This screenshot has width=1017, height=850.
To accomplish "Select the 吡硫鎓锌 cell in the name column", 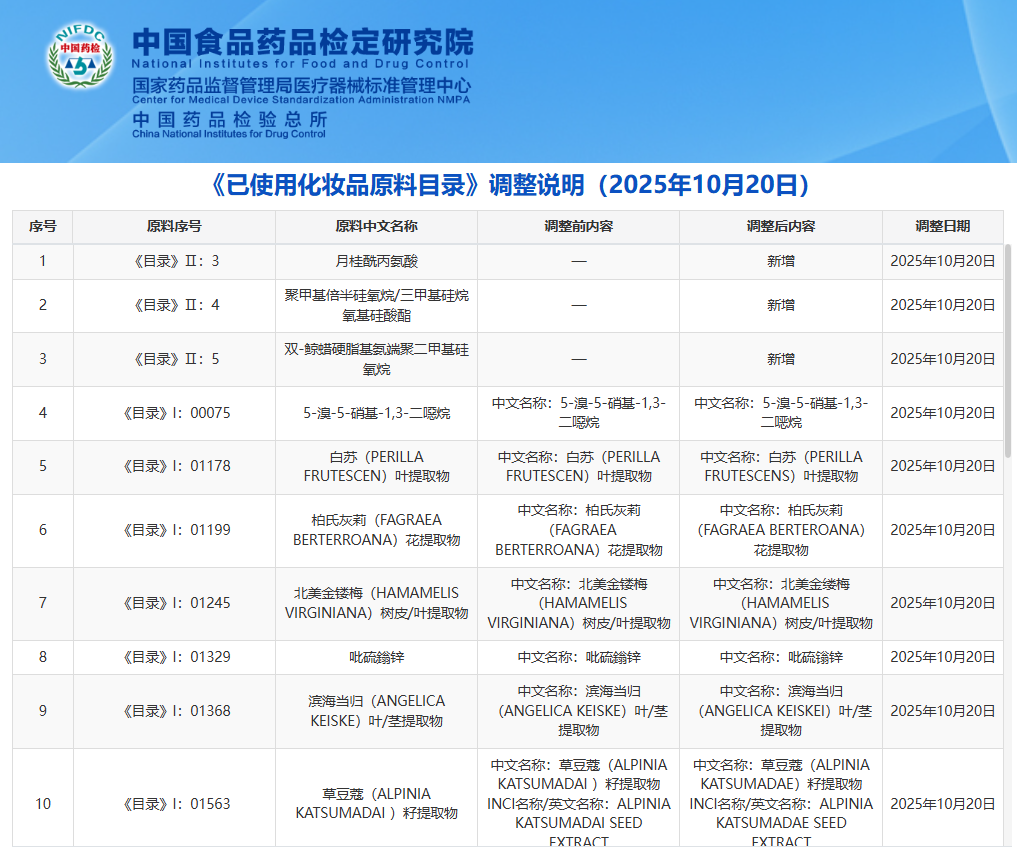I will click(x=376, y=657).
